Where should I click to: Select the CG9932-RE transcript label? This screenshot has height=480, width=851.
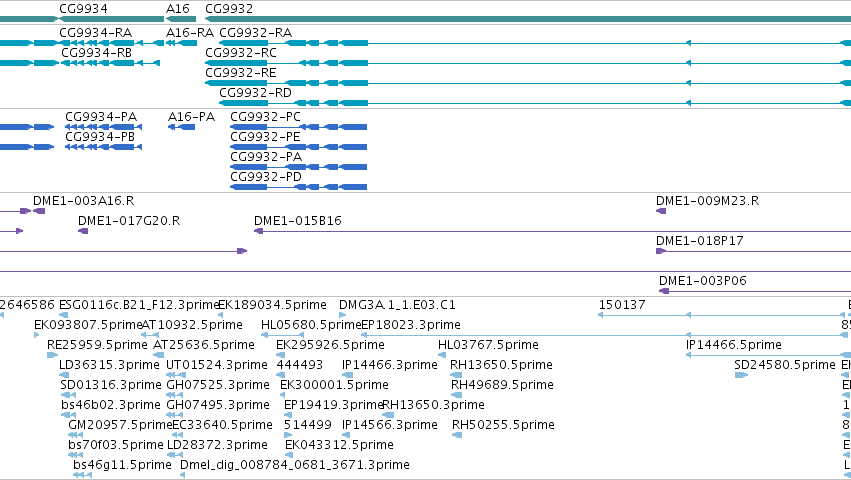click(241, 73)
